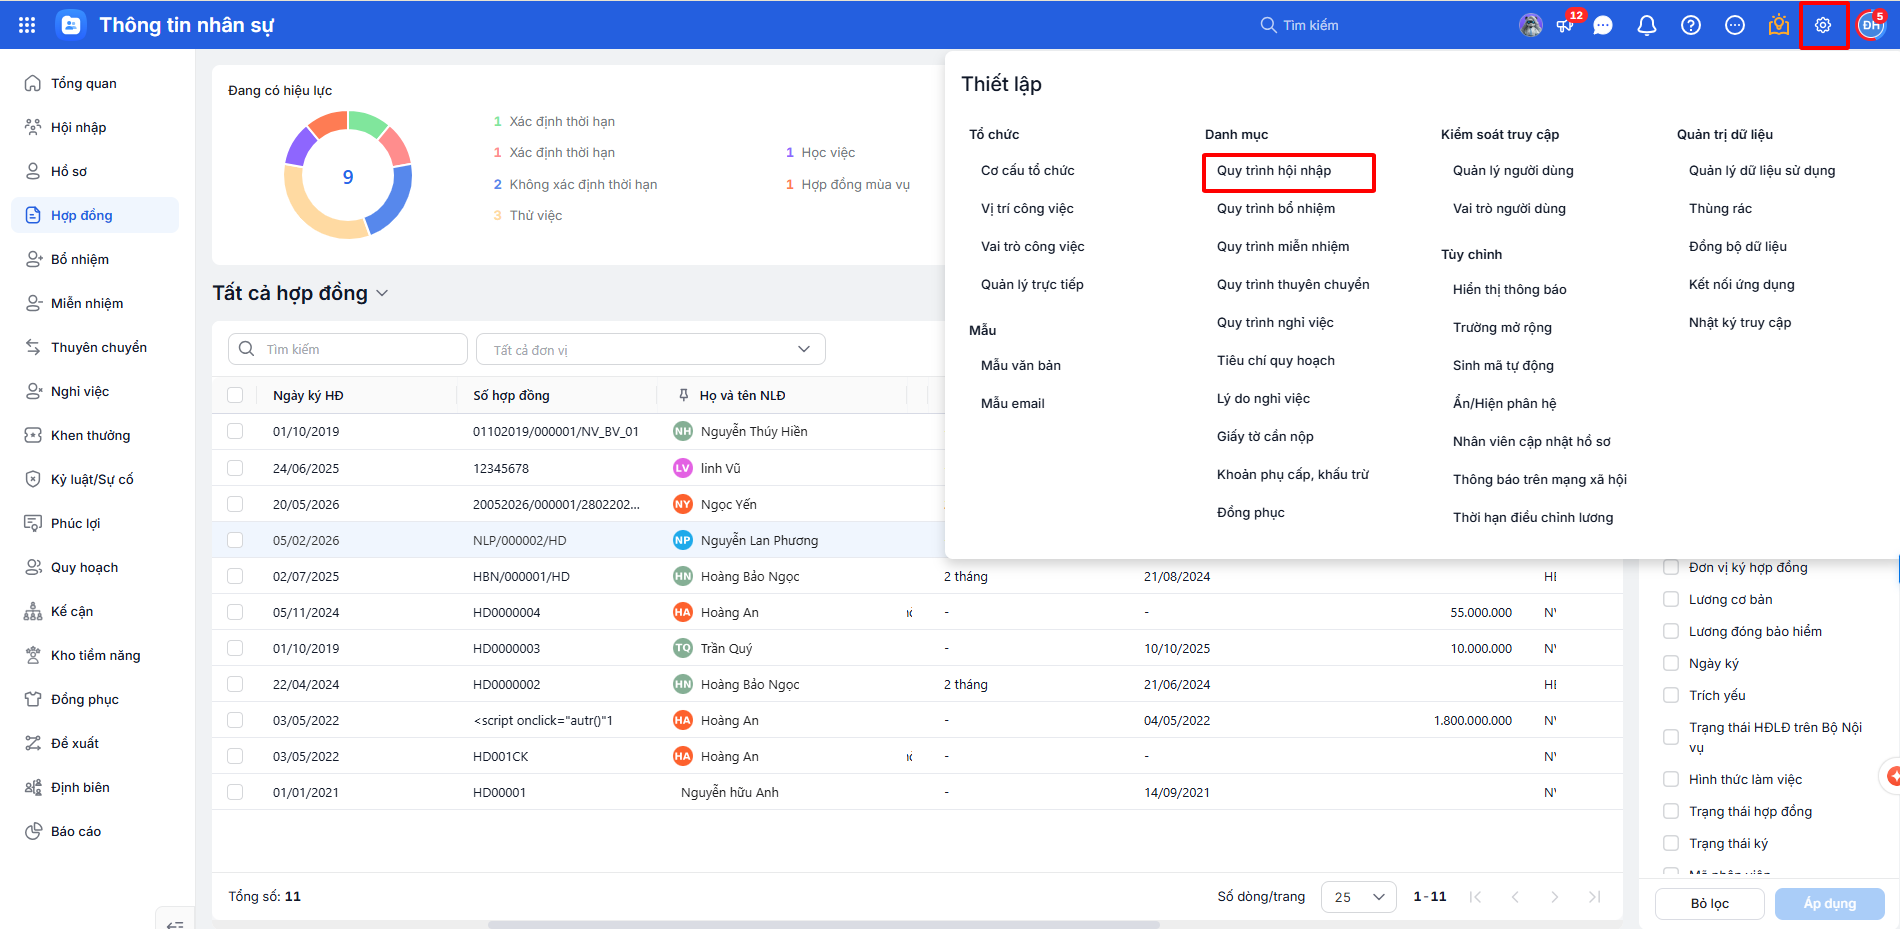This screenshot has height=929, width=1900.
Task: Click the 9 donut chart
Action: click(348, 176)
